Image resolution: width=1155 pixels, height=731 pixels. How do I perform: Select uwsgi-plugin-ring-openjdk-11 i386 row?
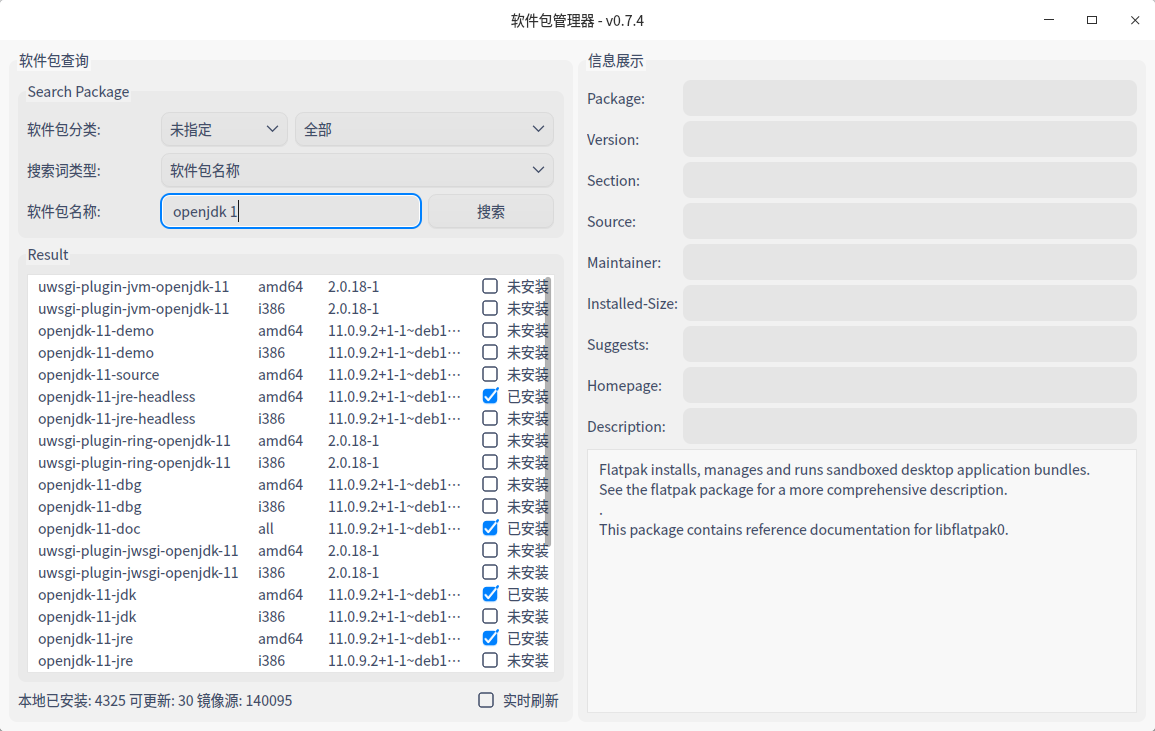(134, 463)
